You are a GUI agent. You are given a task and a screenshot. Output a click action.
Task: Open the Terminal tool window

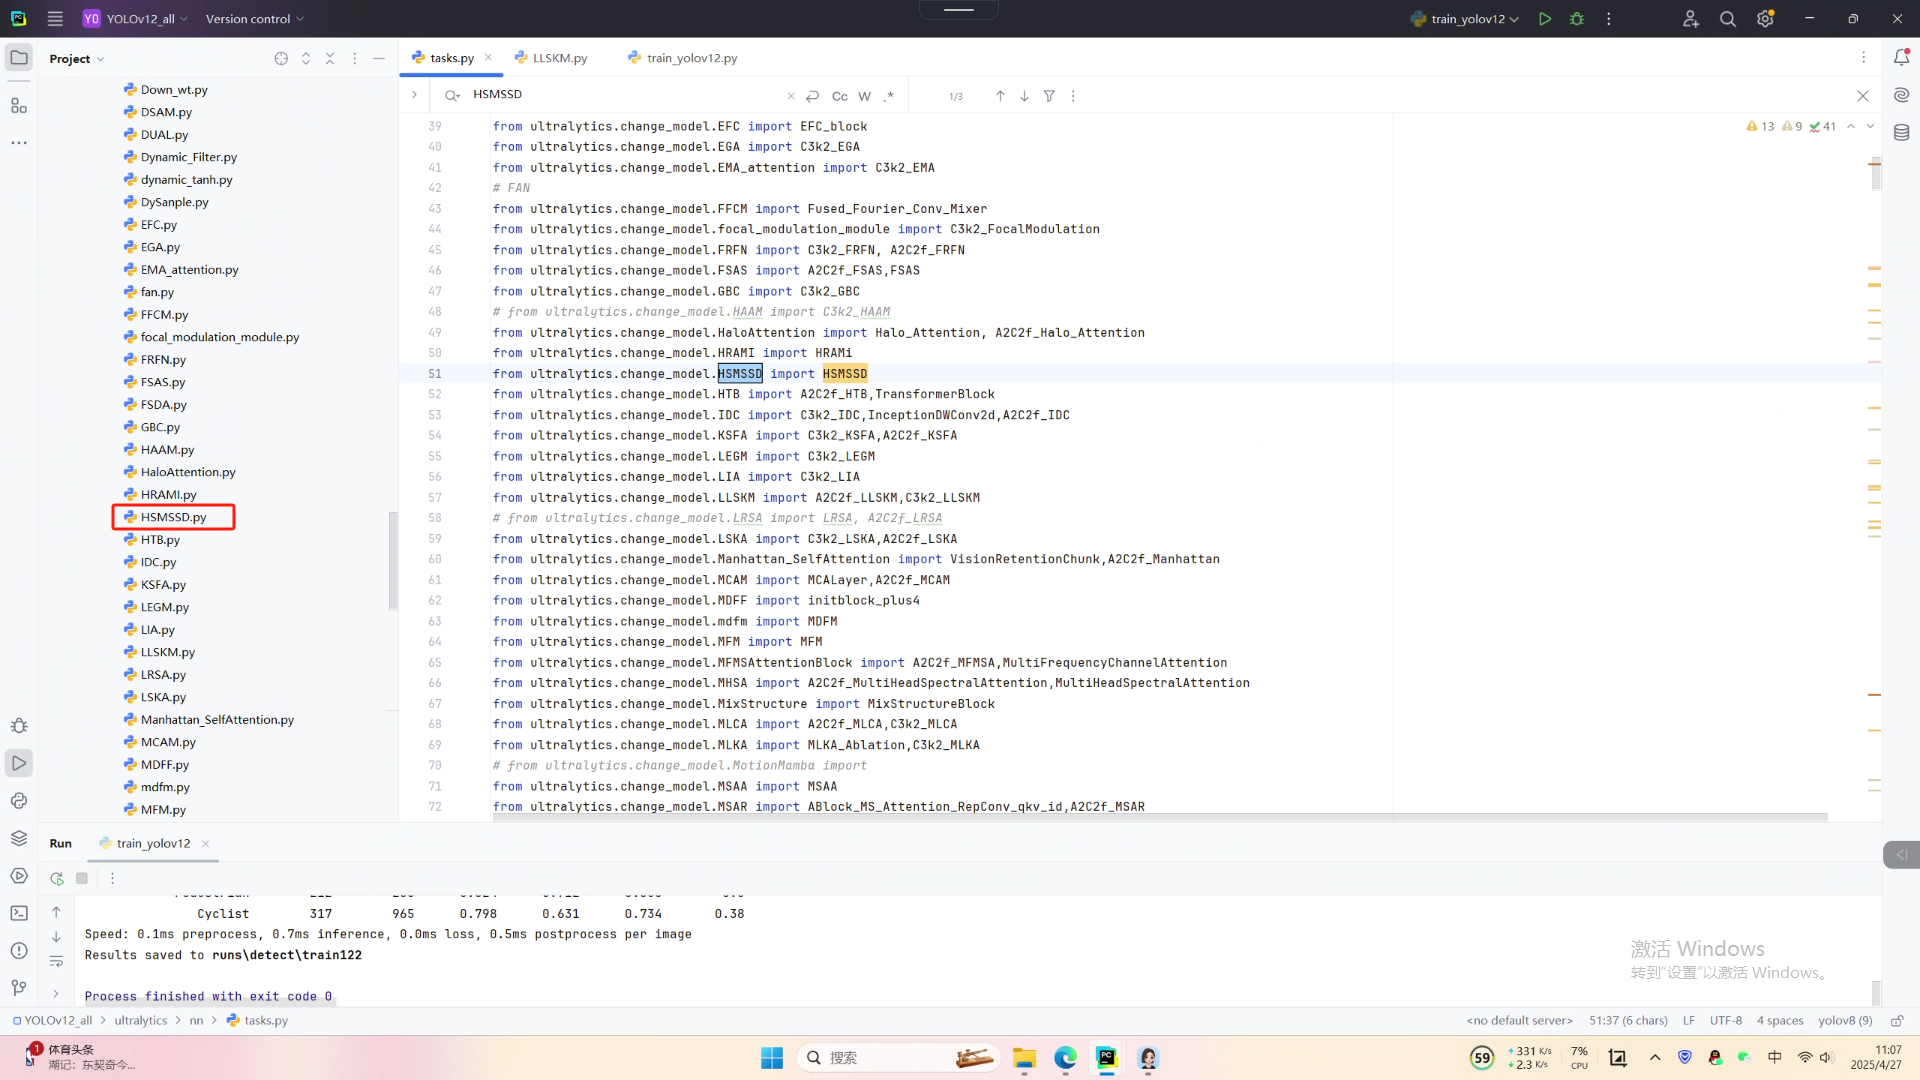pos(19,913)
